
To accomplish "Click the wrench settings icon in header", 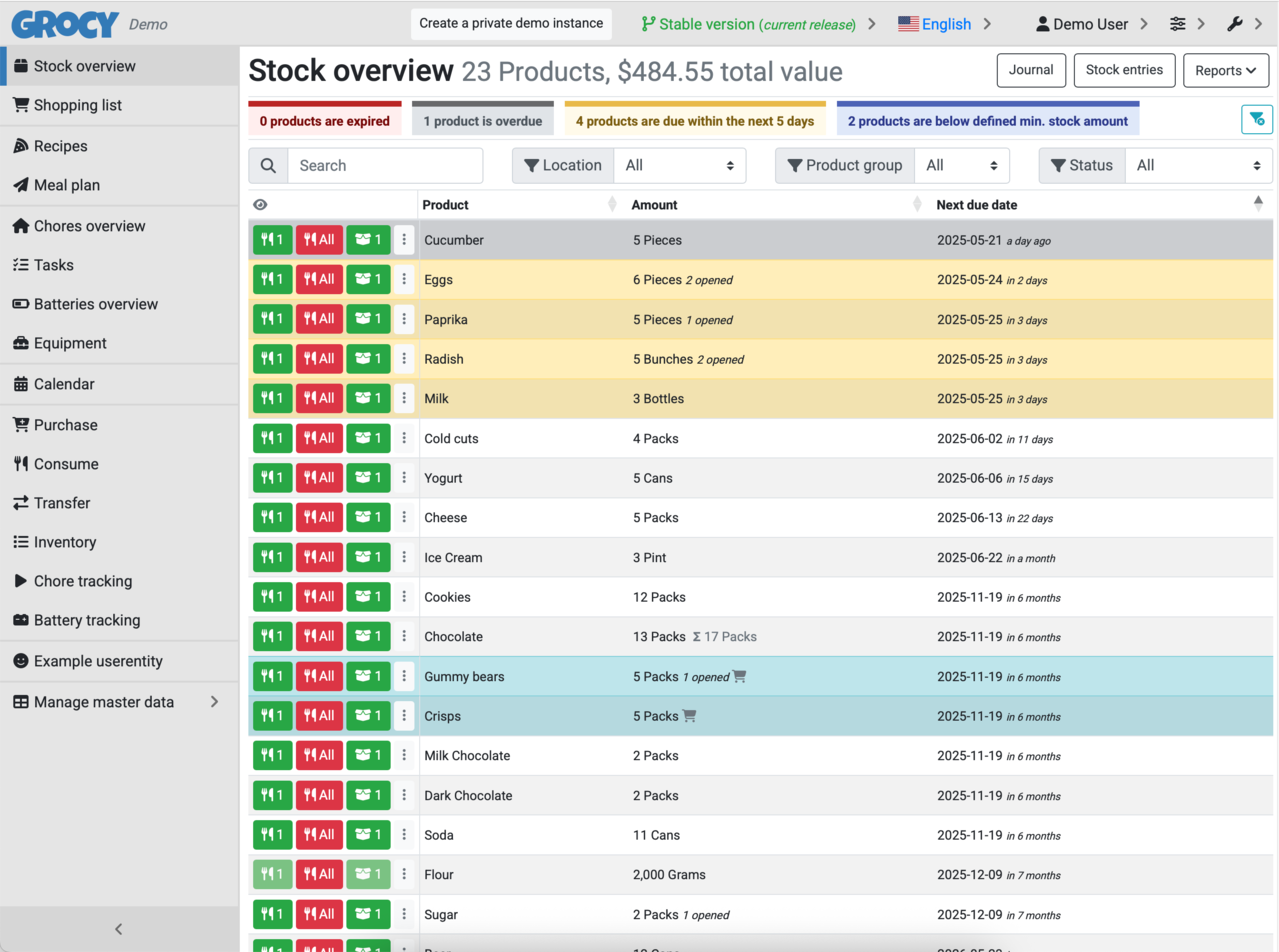I will (x=1234, y=24).
